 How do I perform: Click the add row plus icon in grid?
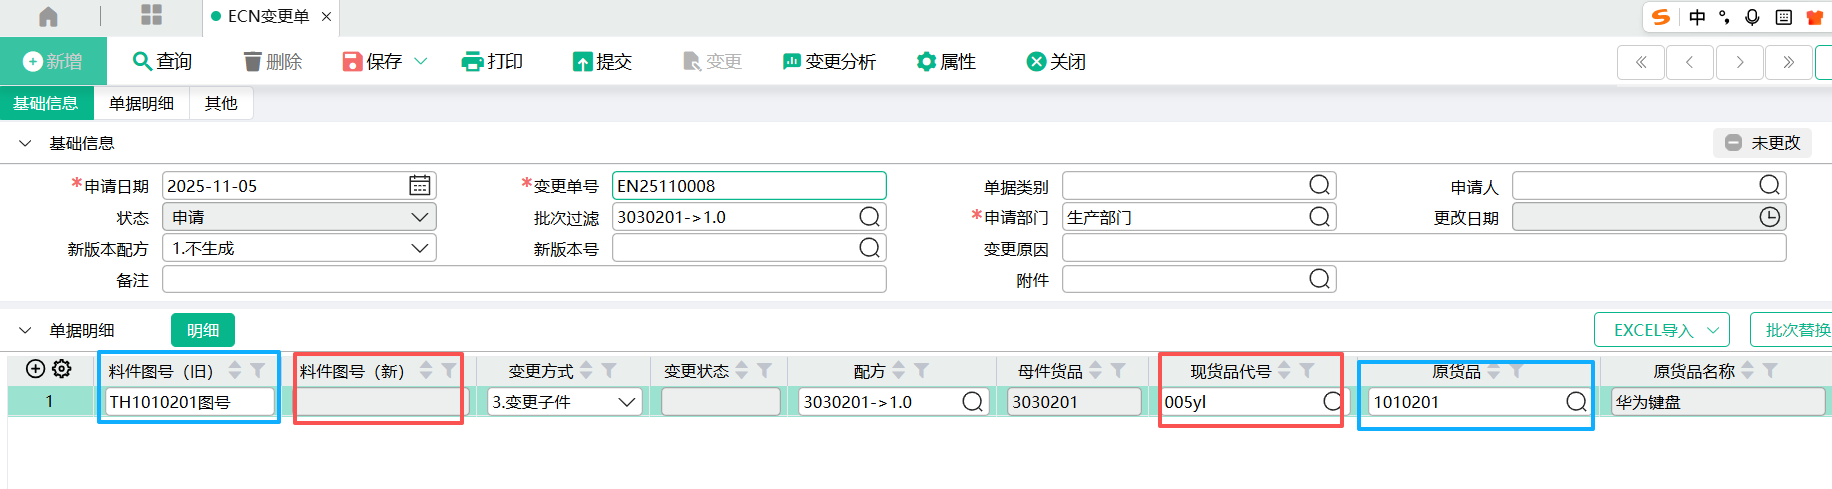tap(35, 369)
